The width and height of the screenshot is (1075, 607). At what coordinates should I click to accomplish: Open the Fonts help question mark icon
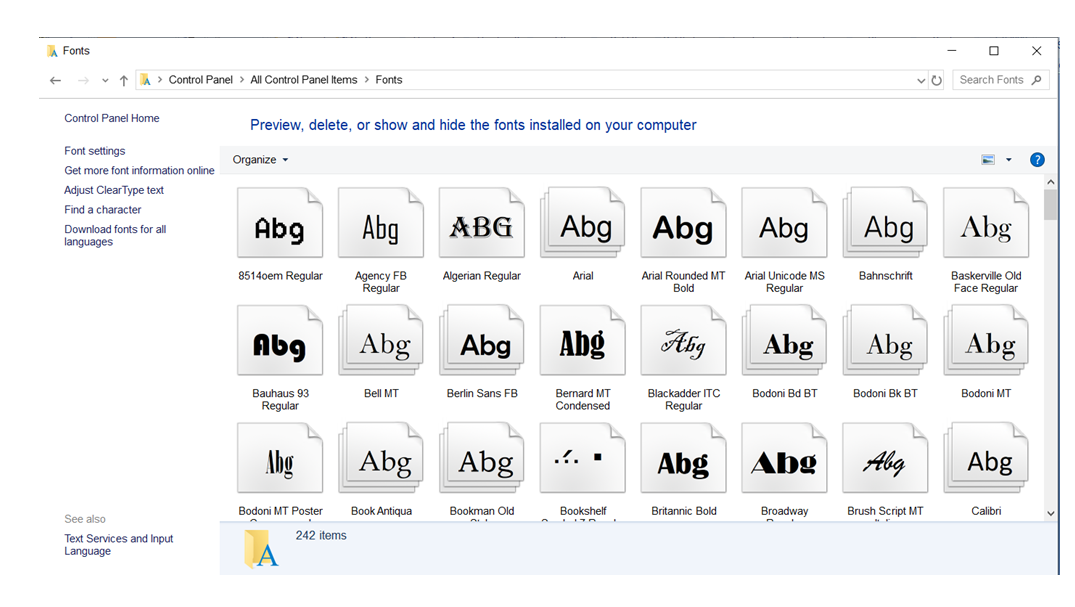tap(1037, 159)
